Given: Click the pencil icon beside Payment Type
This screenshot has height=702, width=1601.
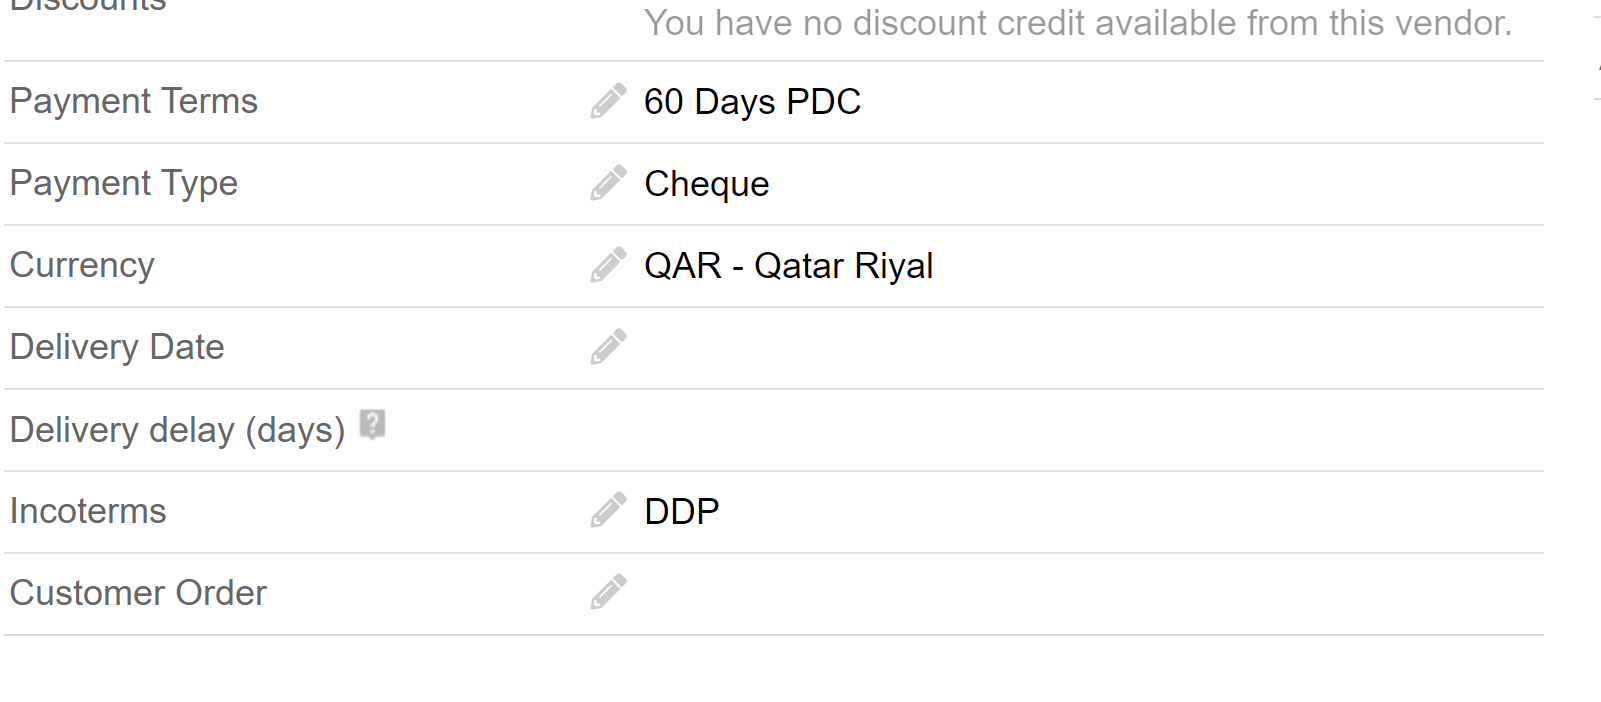Looking at the screenshot, I should 608,183.
